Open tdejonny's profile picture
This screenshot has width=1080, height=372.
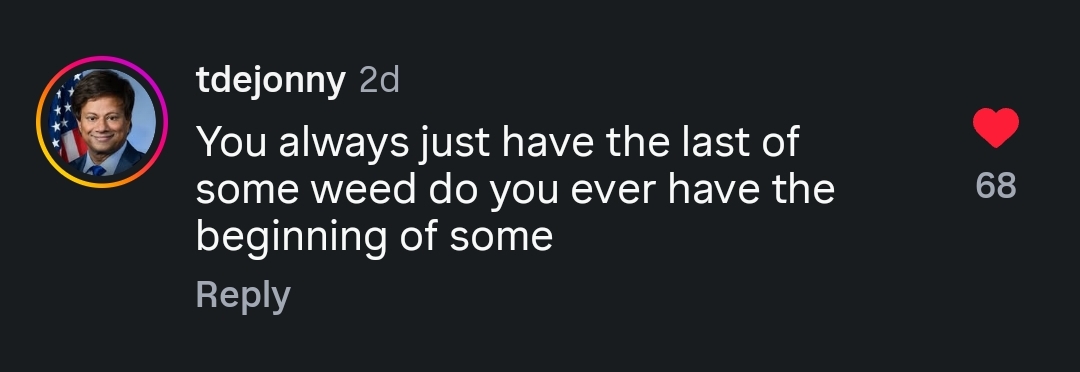[x=102, y=122]
